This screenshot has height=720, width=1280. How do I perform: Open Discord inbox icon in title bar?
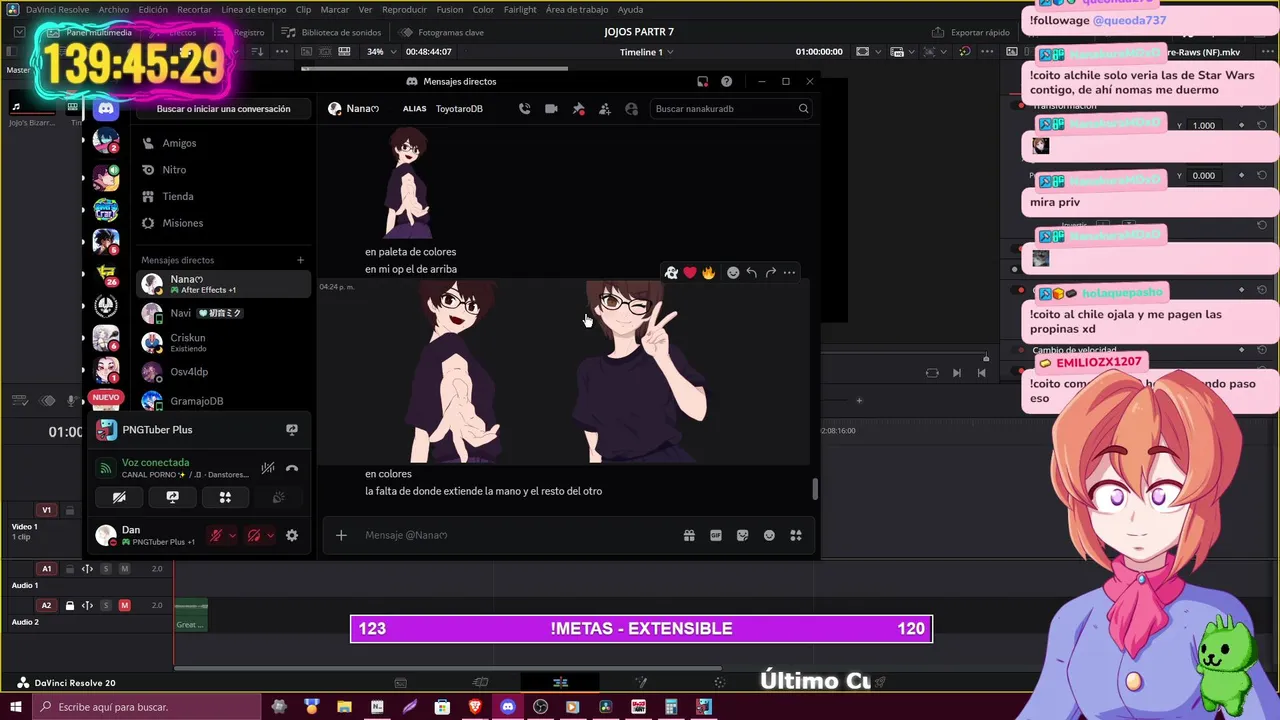pyautogui.click(x=703, y=81)
